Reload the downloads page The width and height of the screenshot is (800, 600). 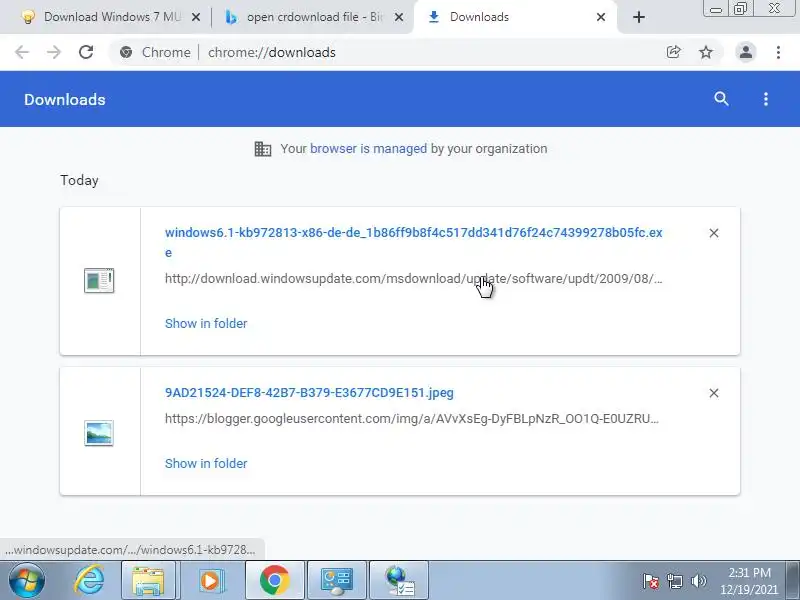pyautogui.click(x=86, y=52)
